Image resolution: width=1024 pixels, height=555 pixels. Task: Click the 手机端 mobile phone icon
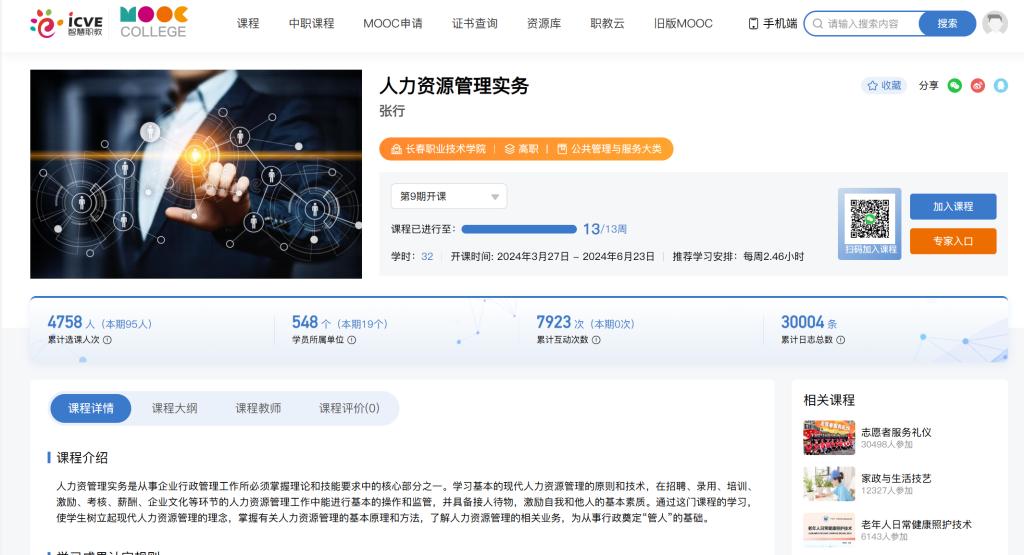coord(753,24)
